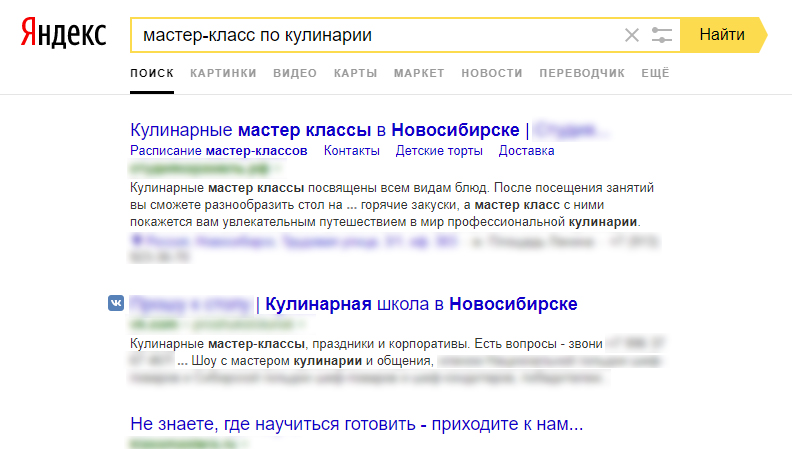Open the advanced search settings icon

click(x=662, y=35)
